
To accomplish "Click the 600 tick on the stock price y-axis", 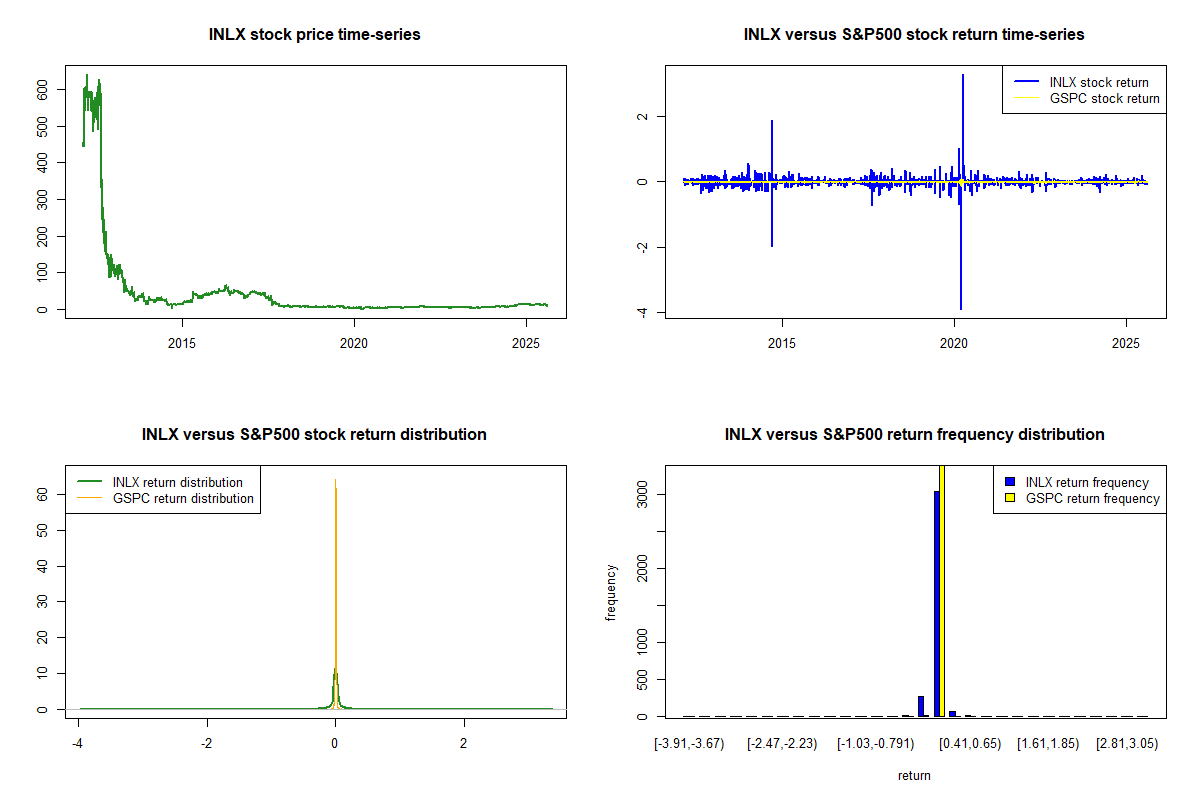I will tap(43, 91).
